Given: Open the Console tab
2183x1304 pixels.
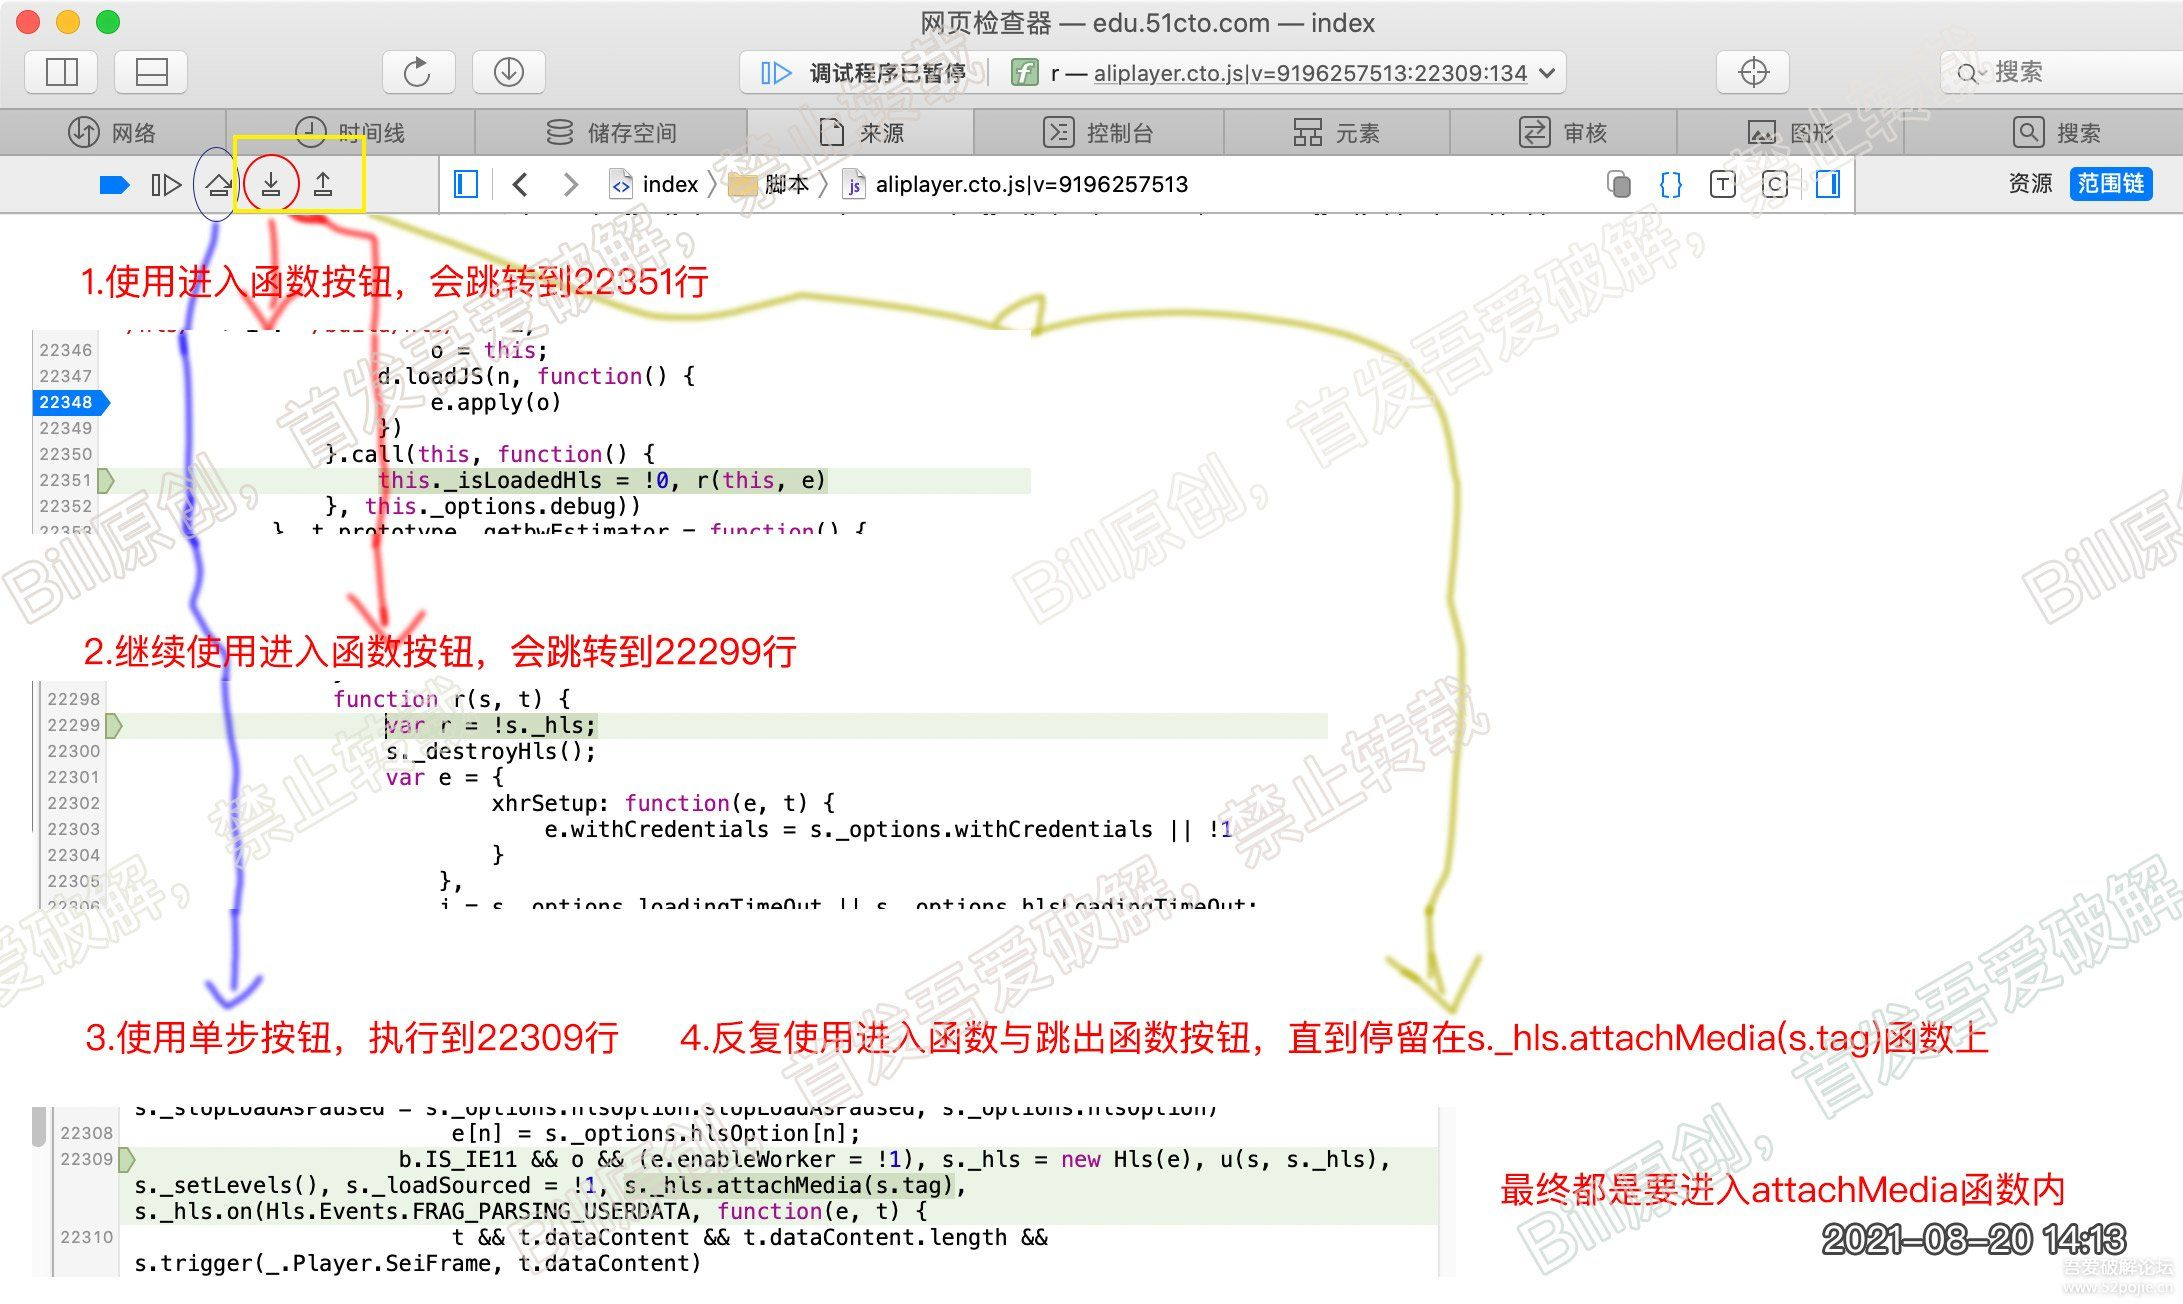Looking at the screenshot, I should point(1098,132).
